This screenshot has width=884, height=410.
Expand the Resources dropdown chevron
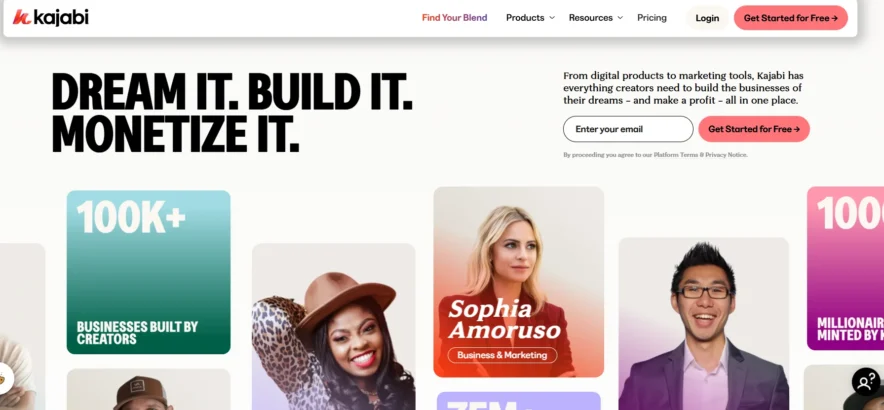620,17
